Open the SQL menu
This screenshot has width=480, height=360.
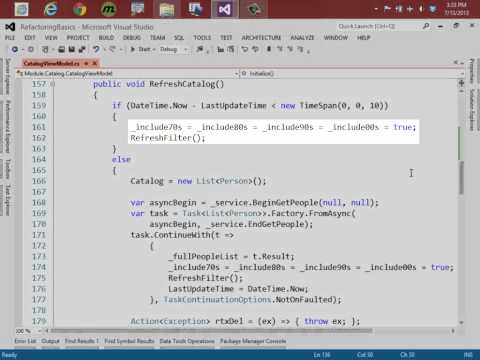click(x=179, y=38)
